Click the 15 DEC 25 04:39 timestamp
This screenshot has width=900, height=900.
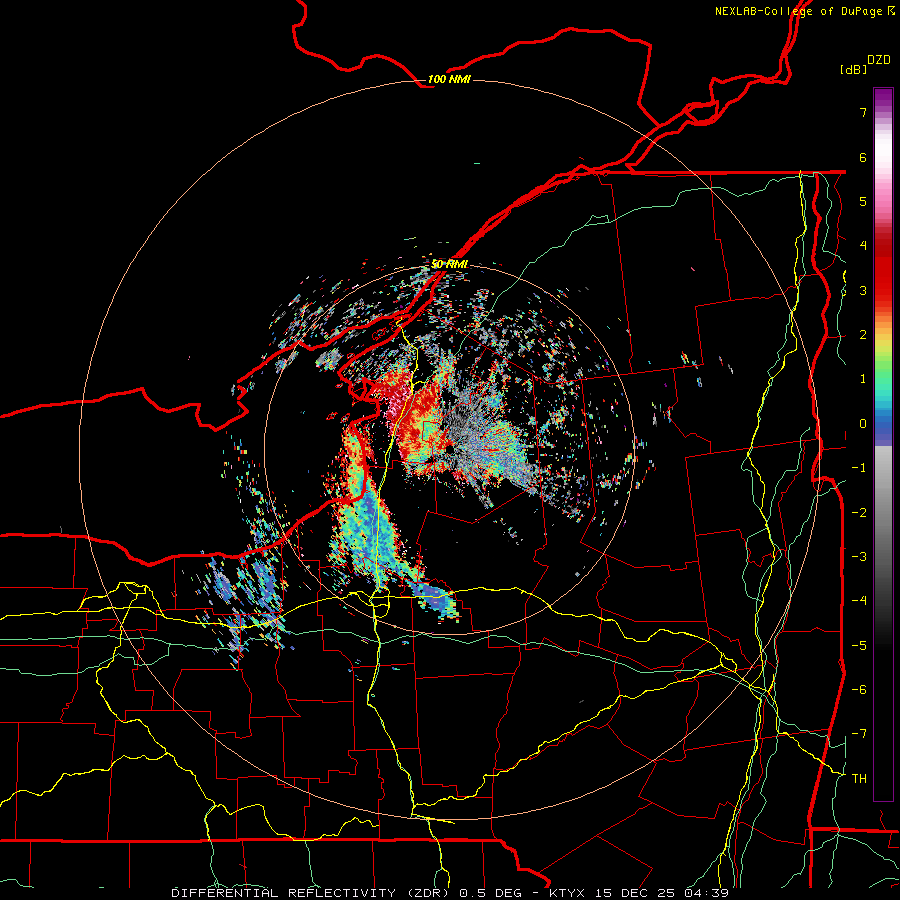click(x=662, y=893)
